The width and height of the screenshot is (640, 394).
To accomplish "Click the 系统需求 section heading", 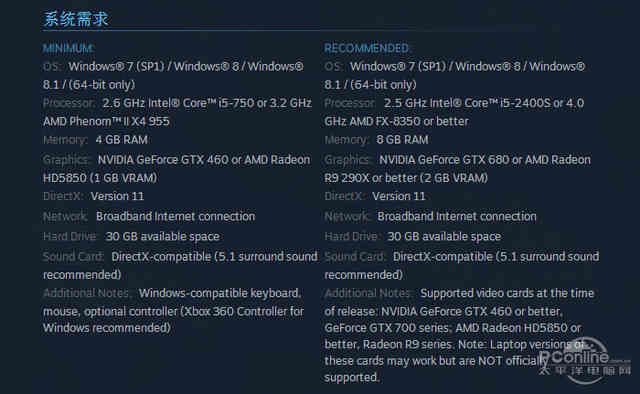I will point(76,19).
